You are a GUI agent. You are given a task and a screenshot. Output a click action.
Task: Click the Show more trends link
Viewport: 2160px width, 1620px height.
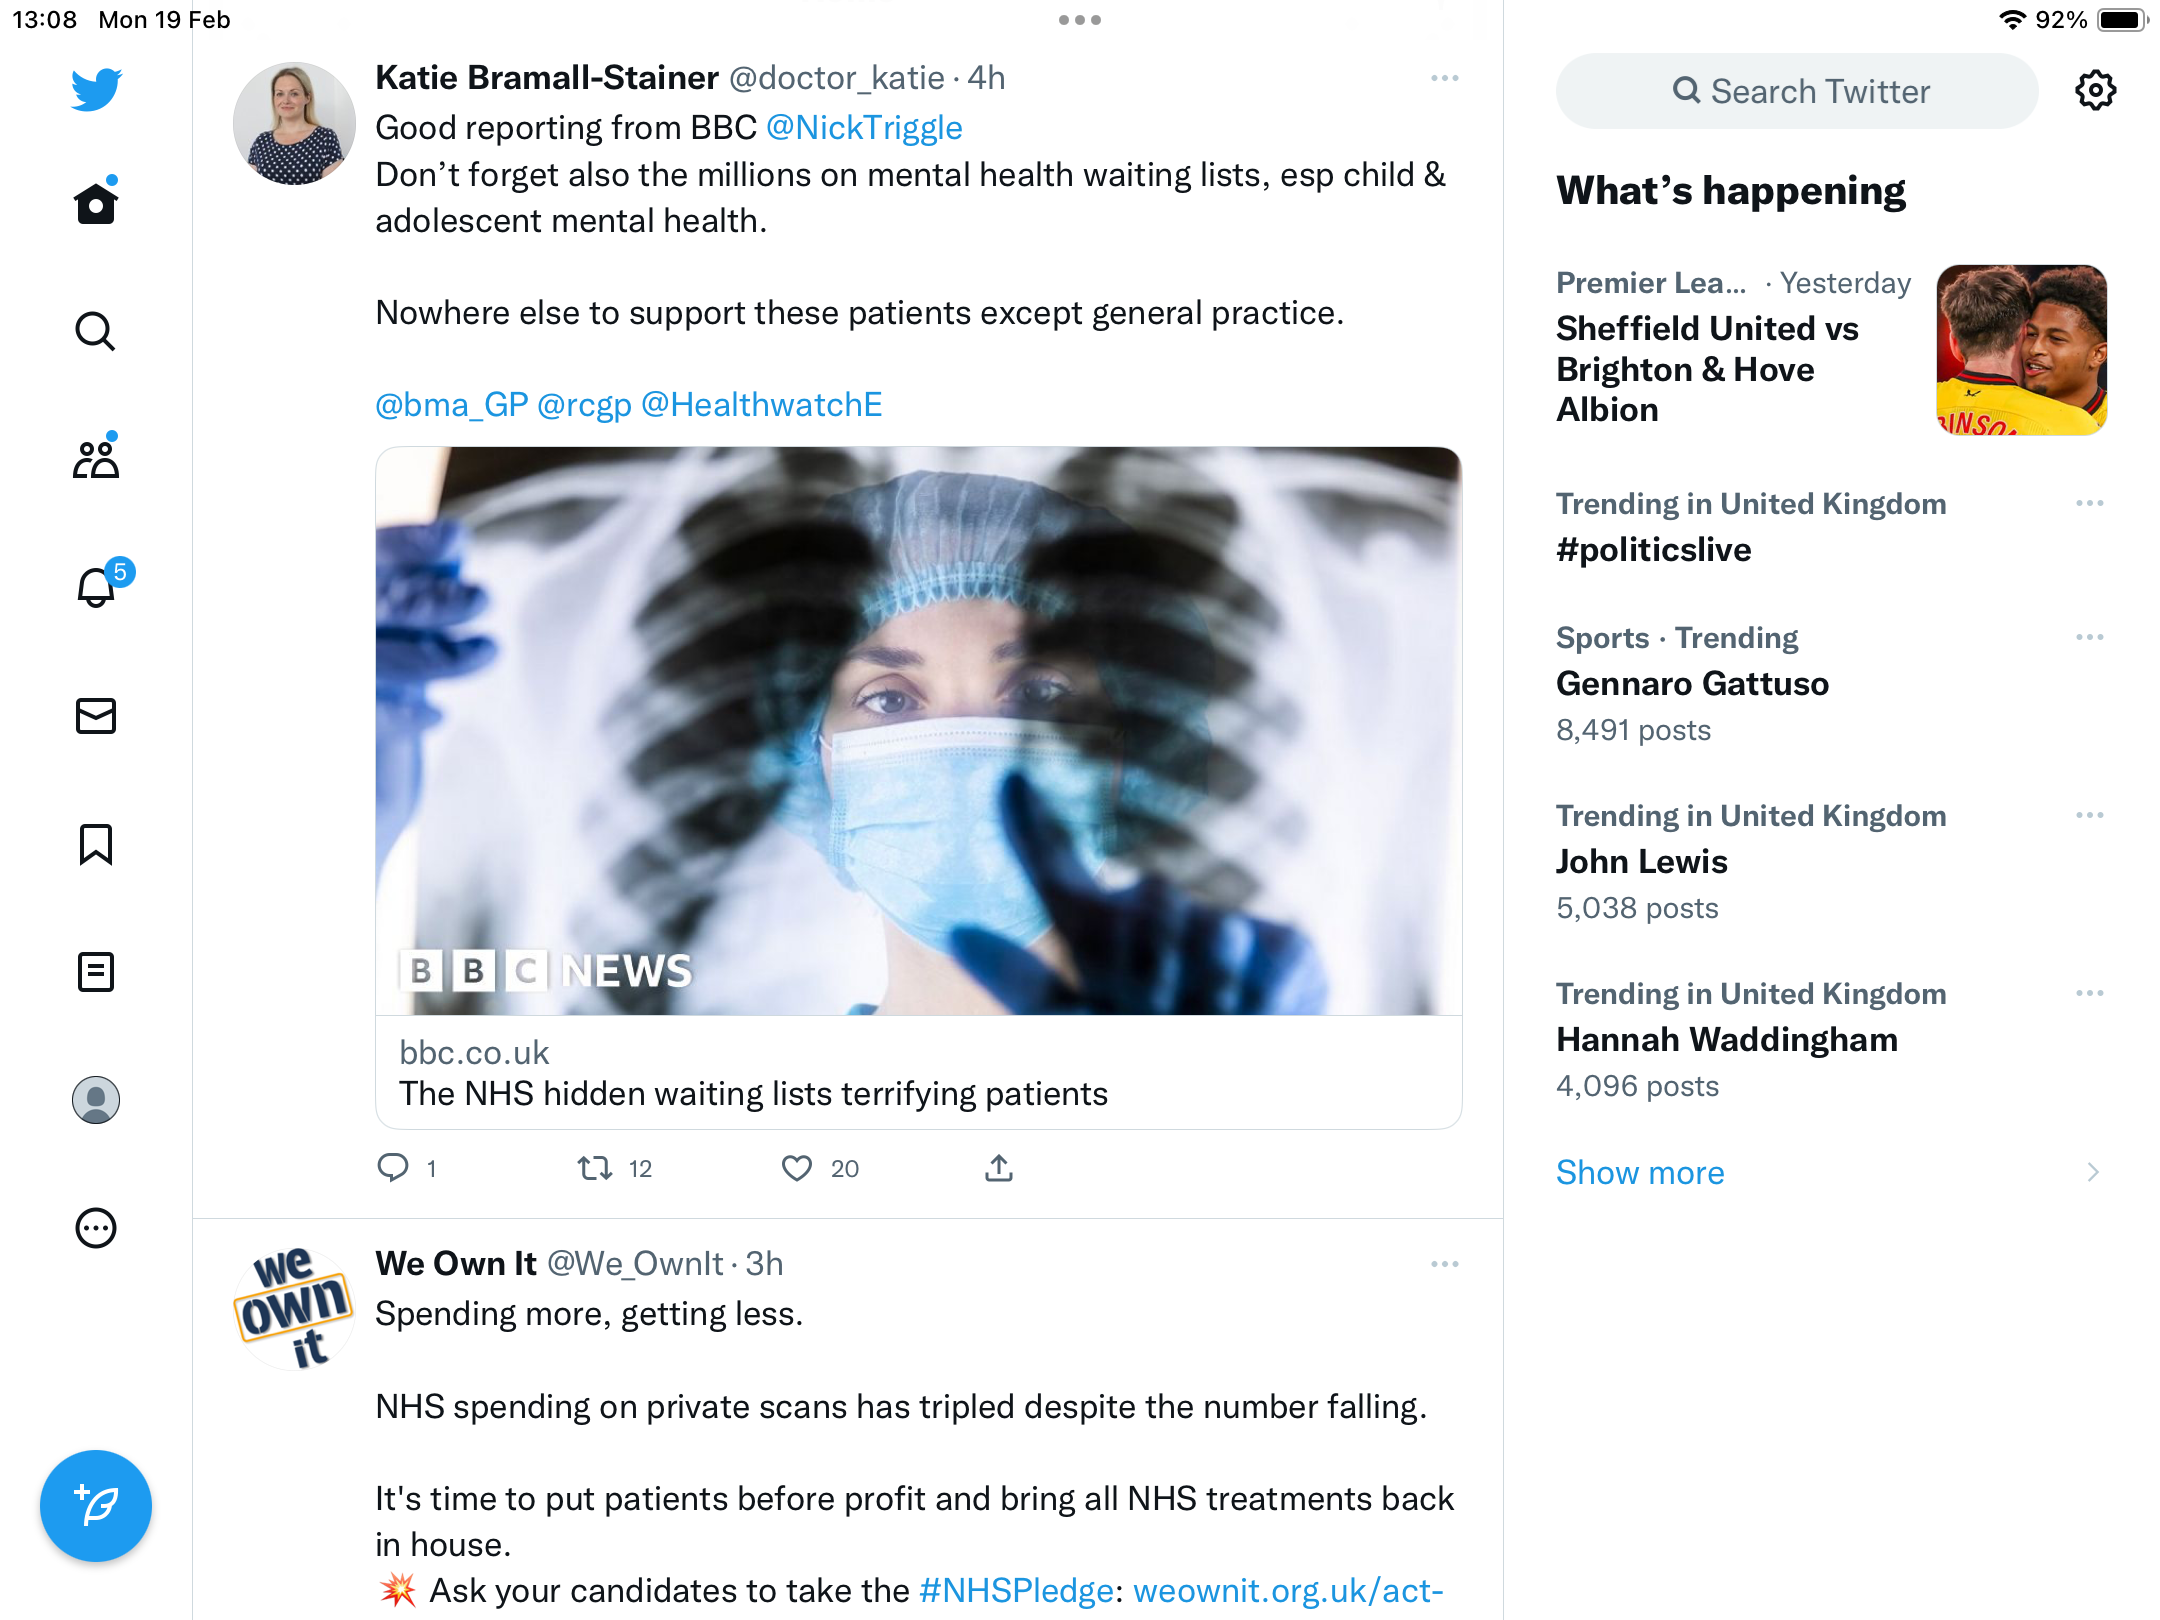[x=1640, y=1172]
